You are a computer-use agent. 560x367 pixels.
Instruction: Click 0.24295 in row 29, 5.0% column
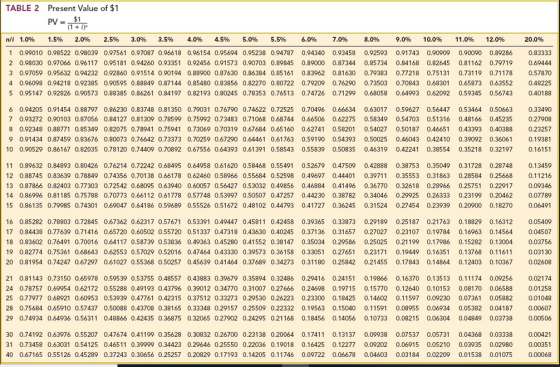click(254, 318)
